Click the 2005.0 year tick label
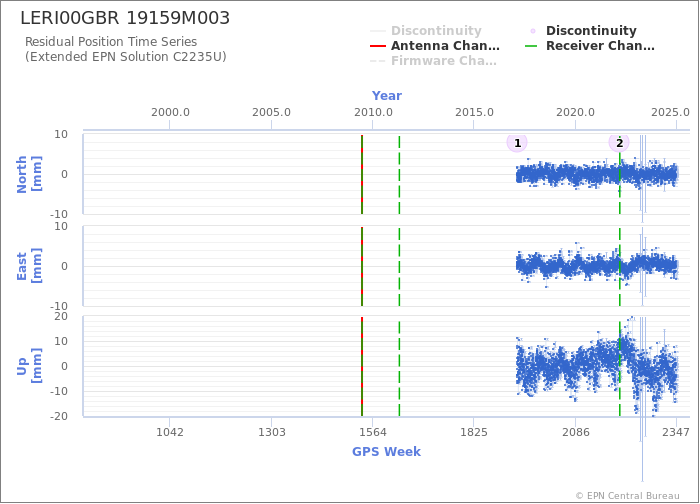Image resolution: width=700 pixels, height=504 pixels. pyautogui.click(x=271, y=112)
